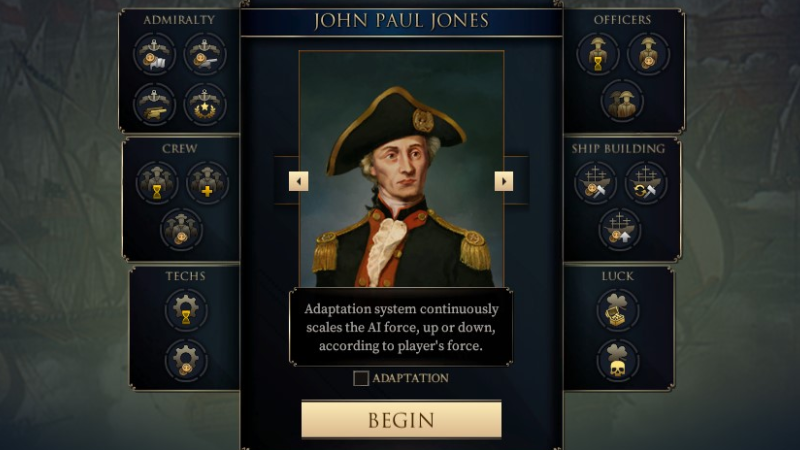Select the Crew coin perk icon
The image size is (800, 450).
coord(181,229)
